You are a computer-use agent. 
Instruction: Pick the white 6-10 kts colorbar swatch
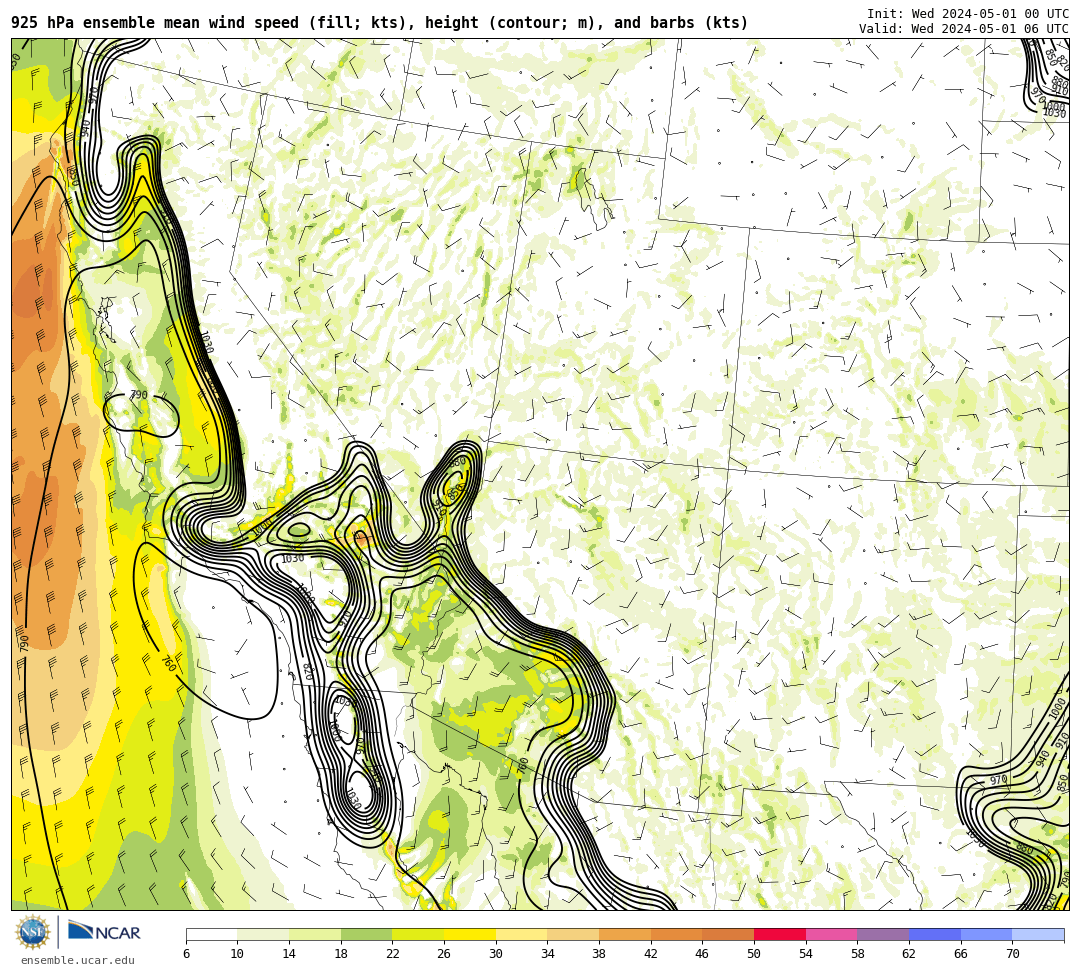point(211,934)
